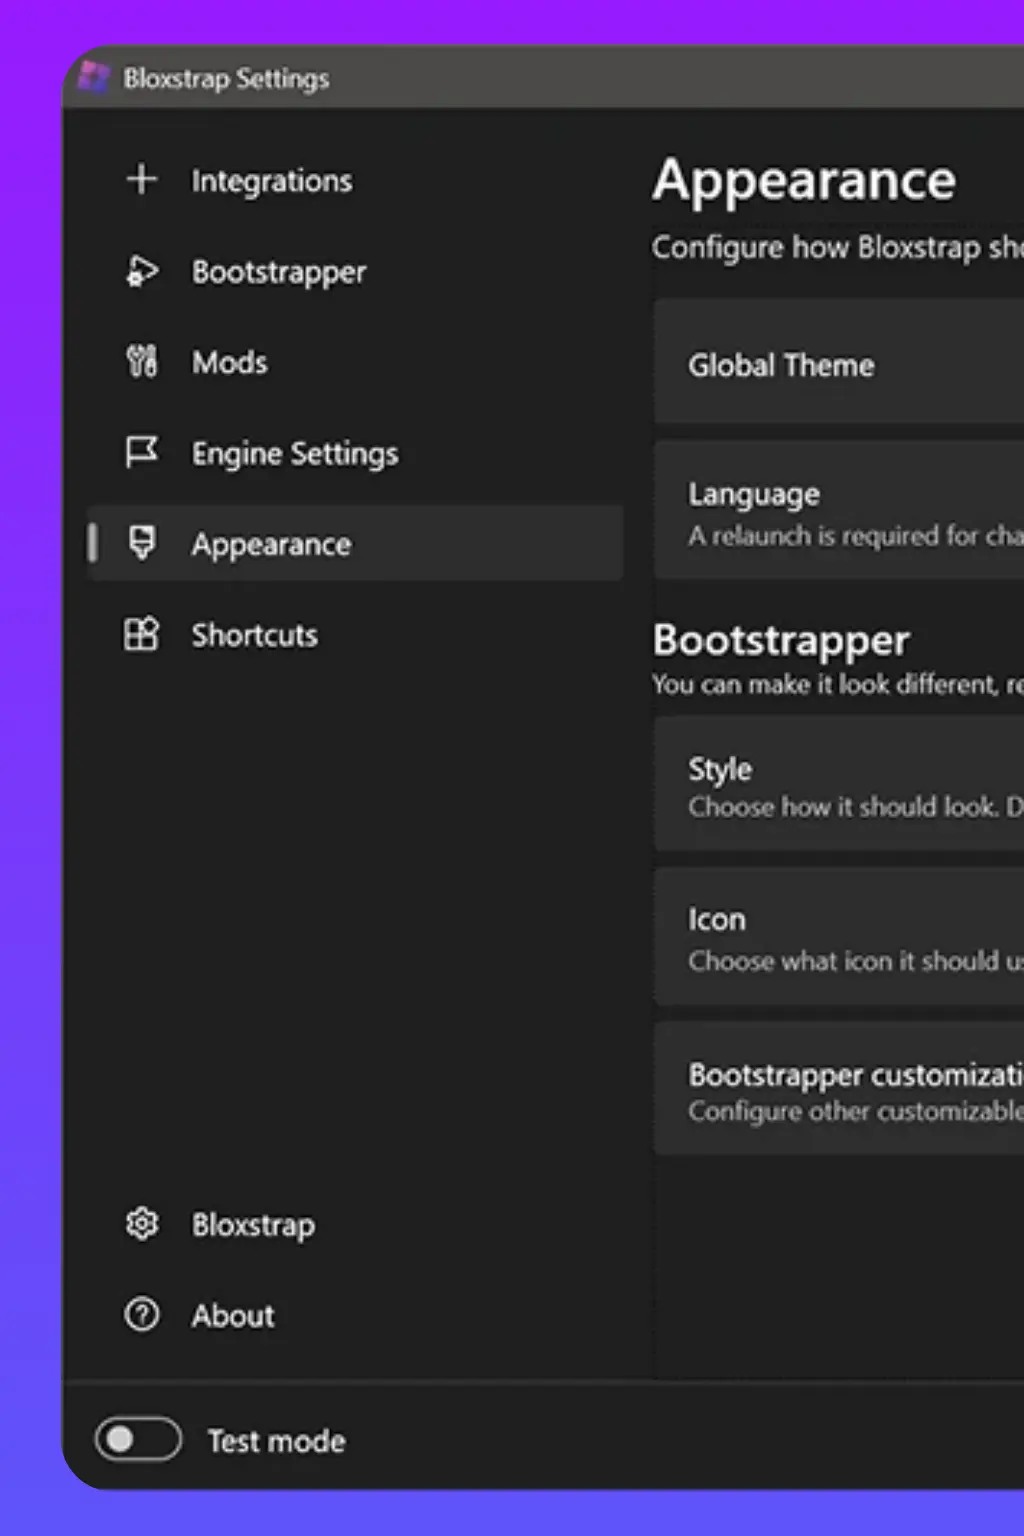Select the Appearance sidebar item
Image resolution: width=1024 pixels, height=1536 pixels.
[355, 543]
